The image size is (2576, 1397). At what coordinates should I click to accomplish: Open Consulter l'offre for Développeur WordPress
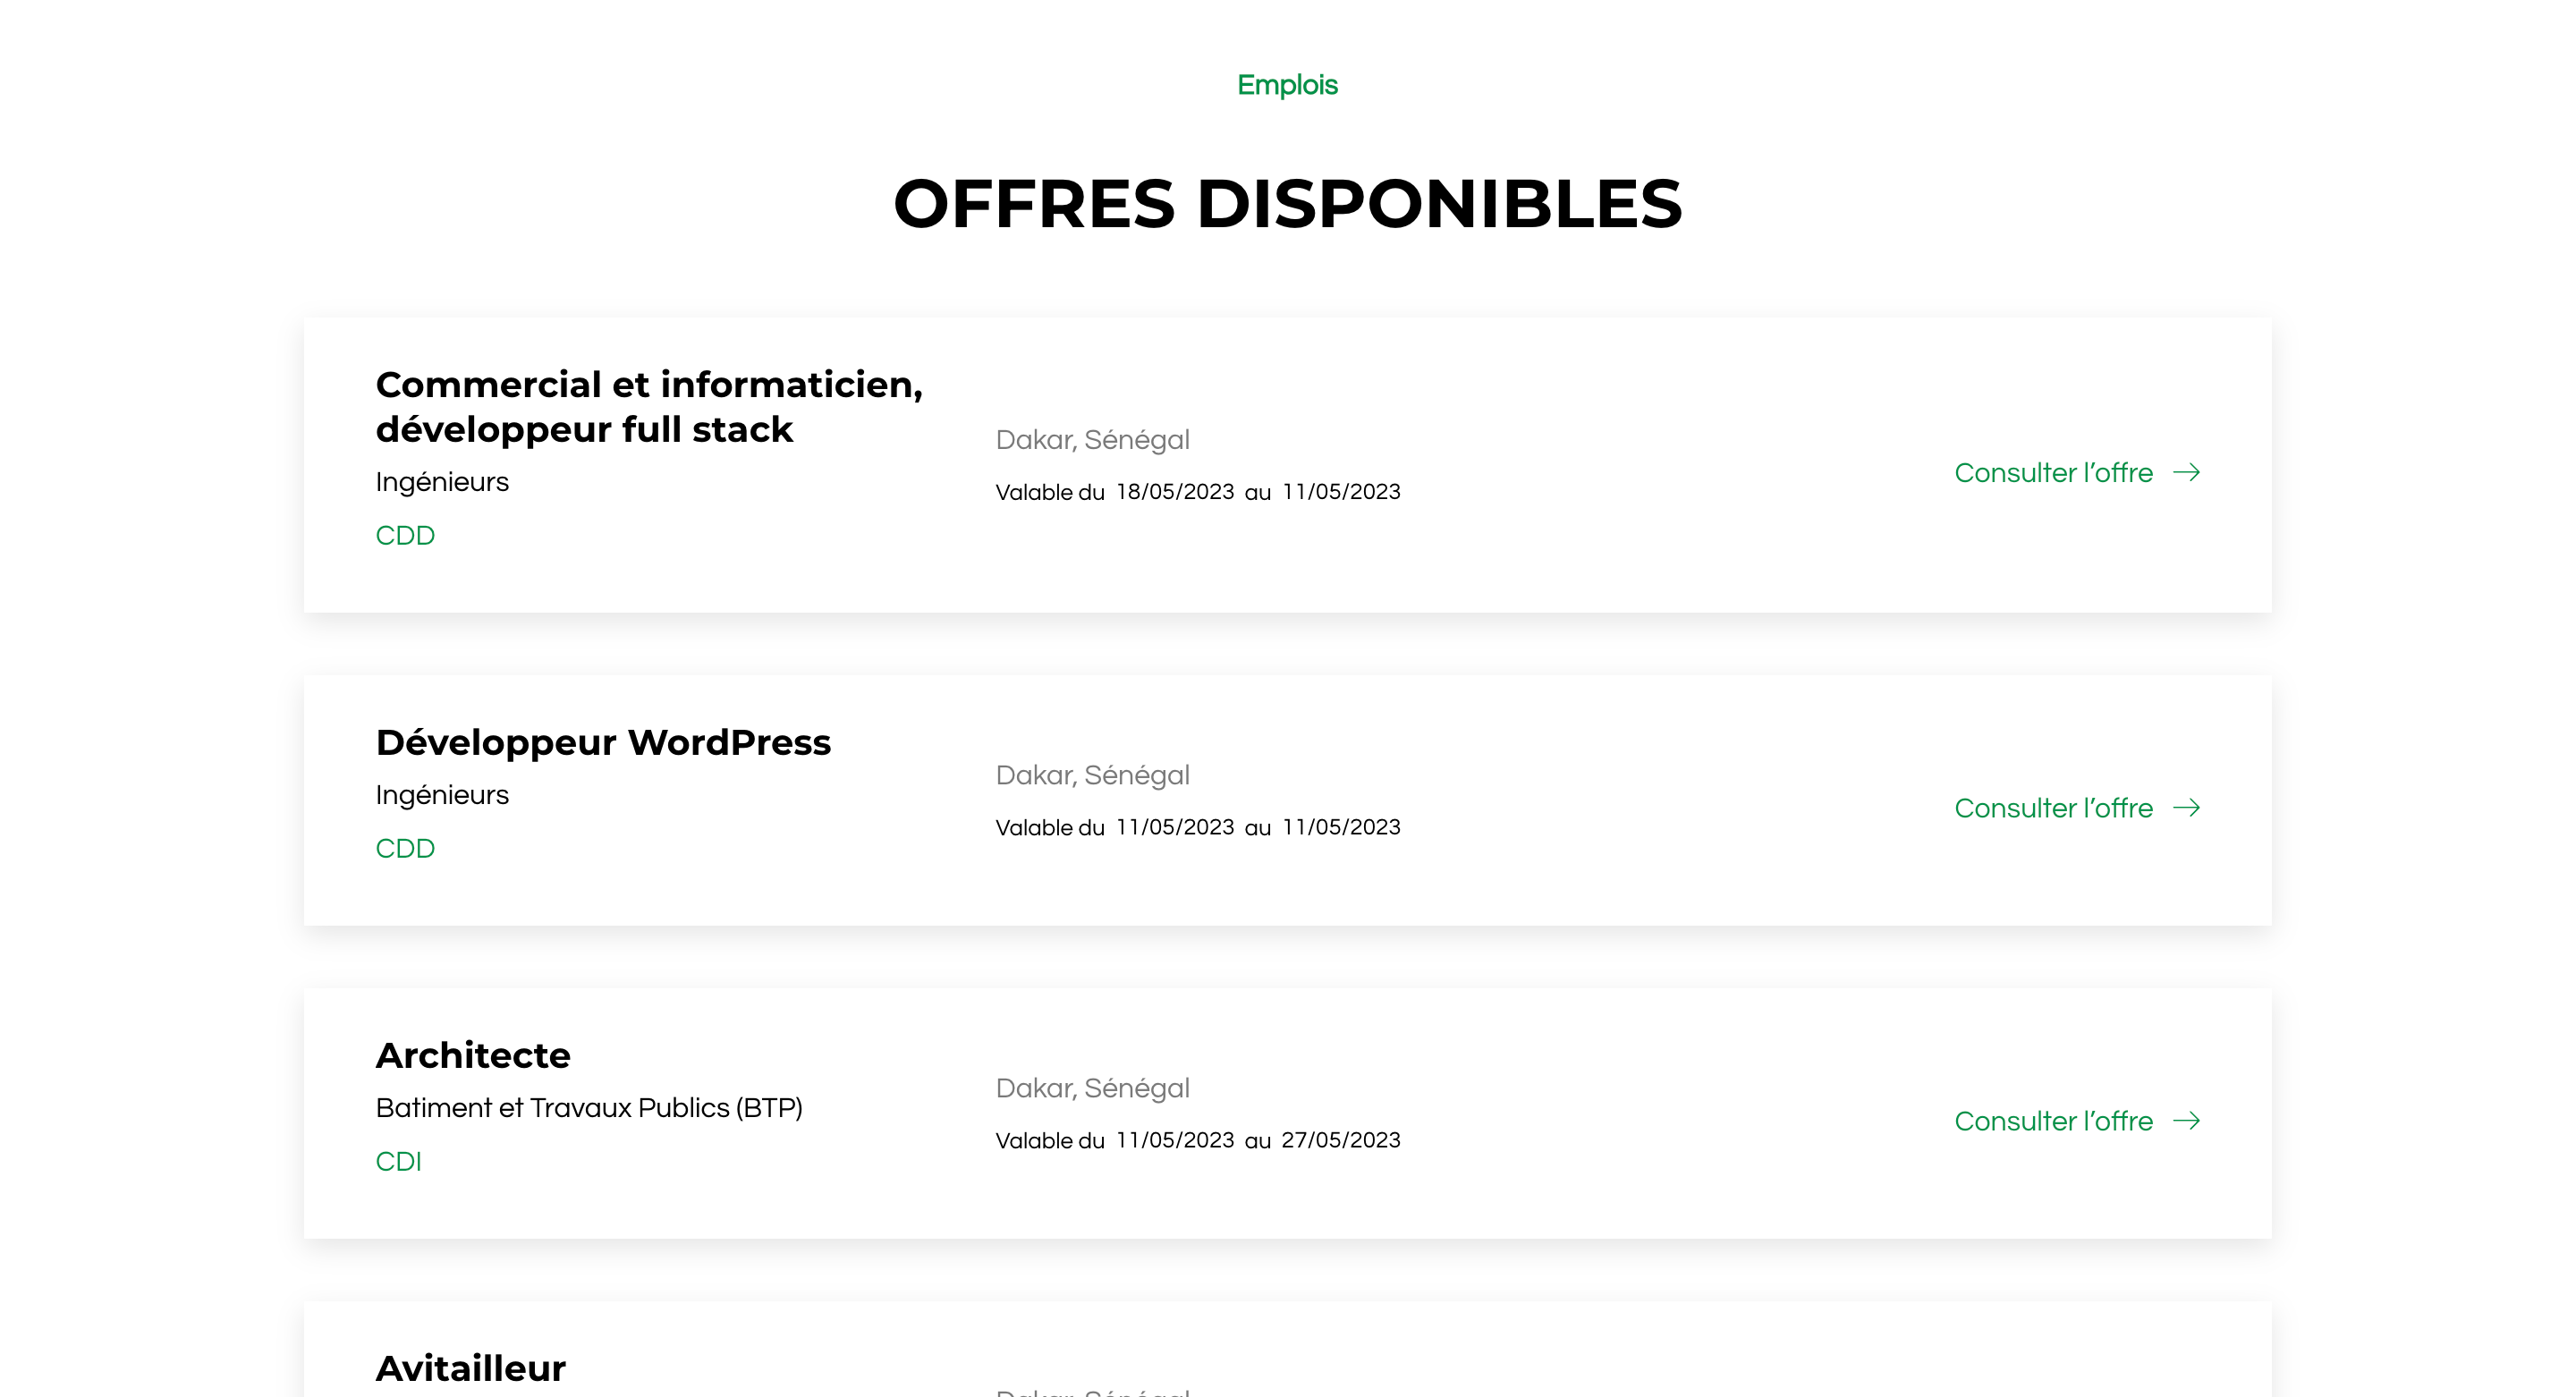(x=2053, y=807)
